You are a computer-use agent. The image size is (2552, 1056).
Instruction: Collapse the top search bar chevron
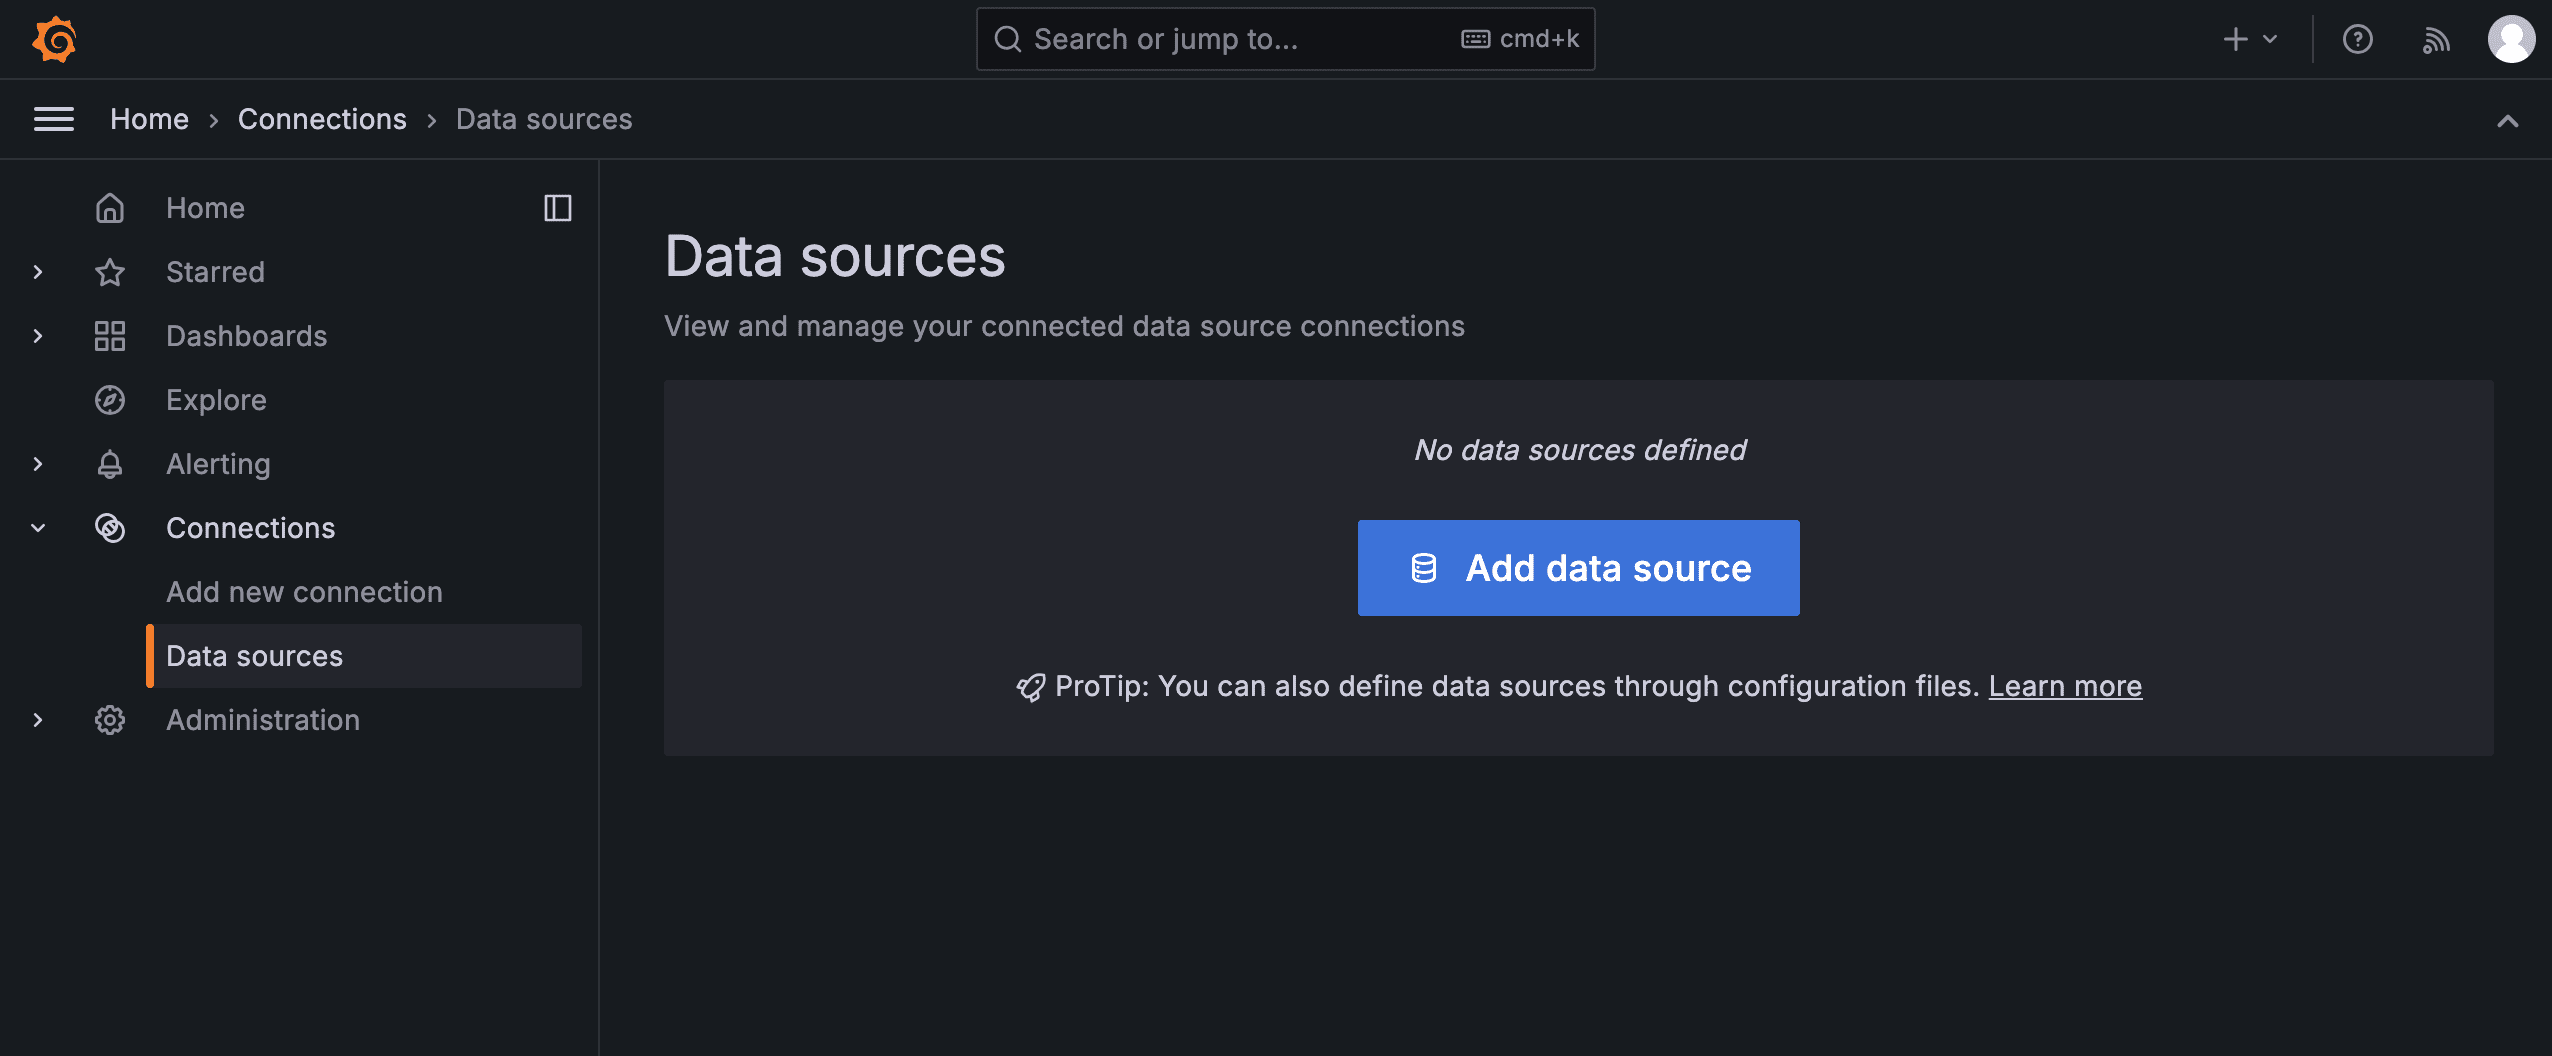[2507, 121]
